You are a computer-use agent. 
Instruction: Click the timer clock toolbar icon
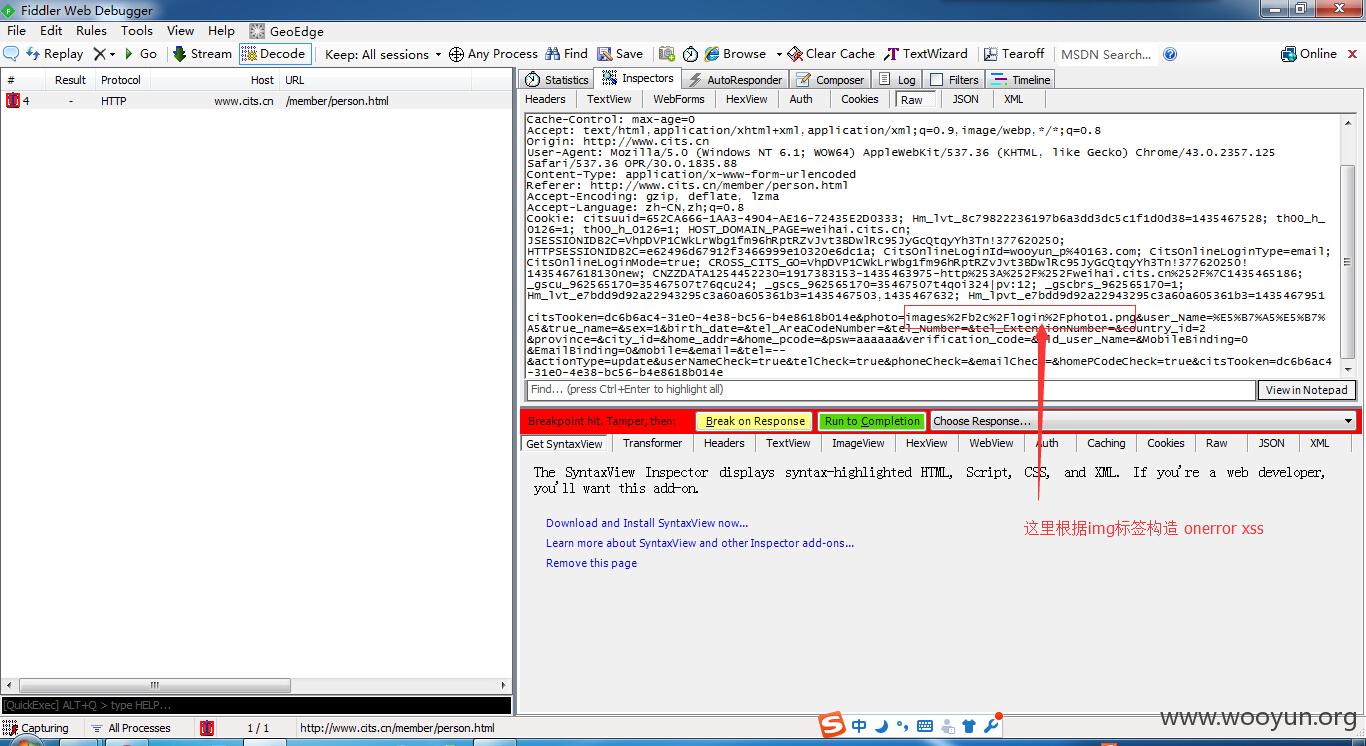(691, 54)
